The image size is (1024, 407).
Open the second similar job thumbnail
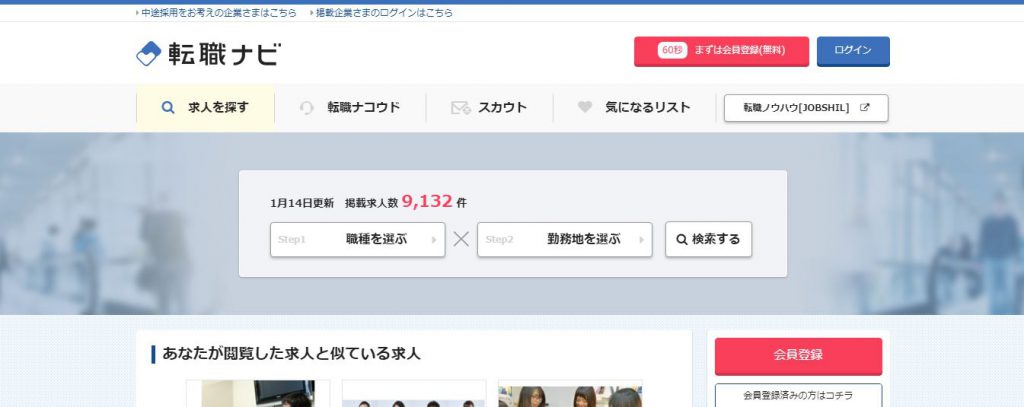pyautogui.click(x=414, y=393)
